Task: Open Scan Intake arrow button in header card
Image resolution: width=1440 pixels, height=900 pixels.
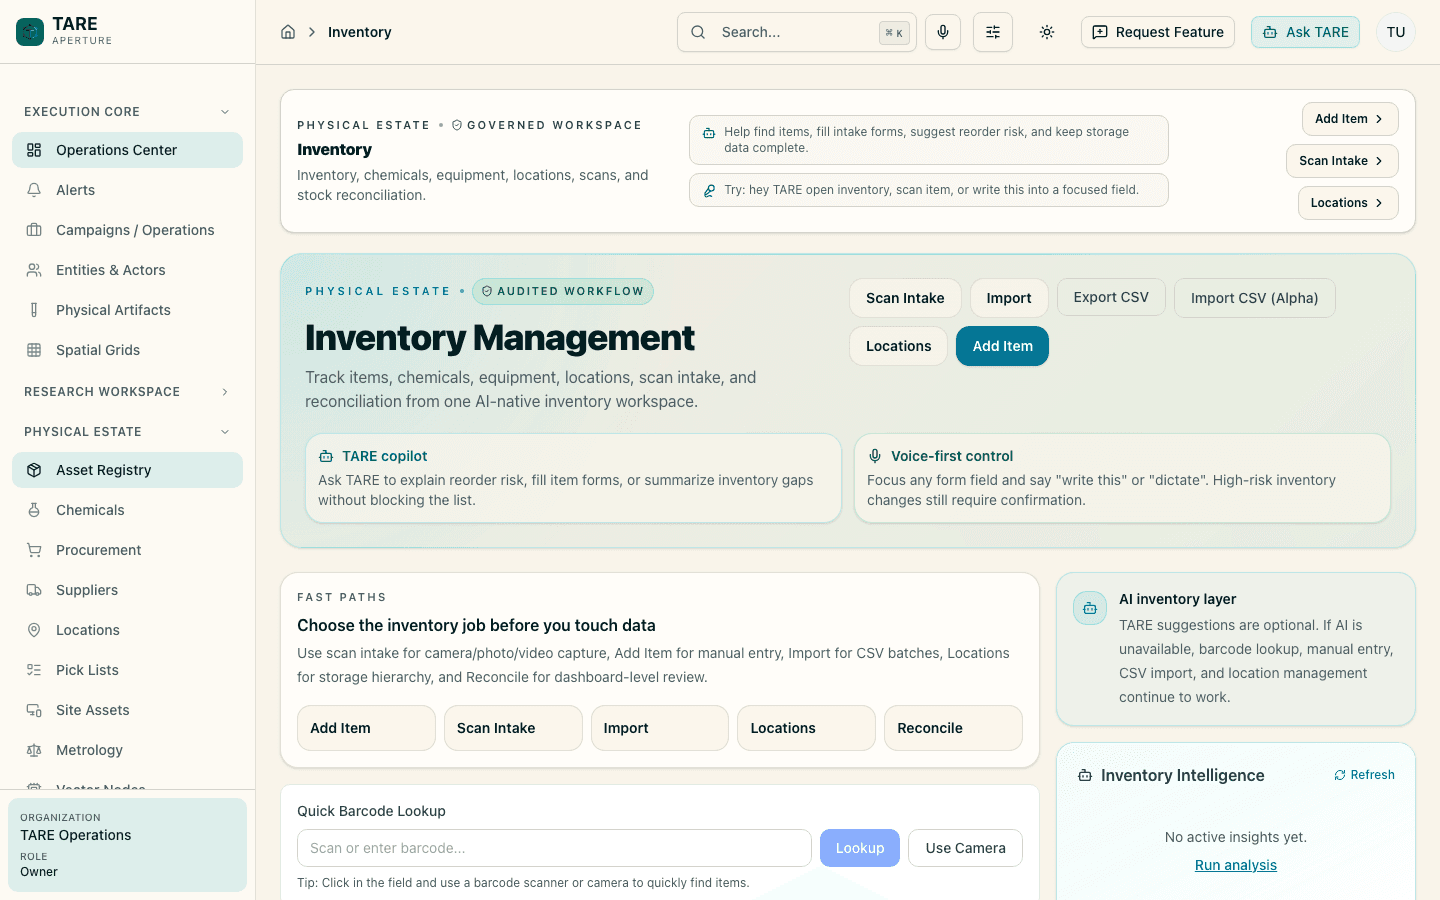Action: coord(1342,161)
